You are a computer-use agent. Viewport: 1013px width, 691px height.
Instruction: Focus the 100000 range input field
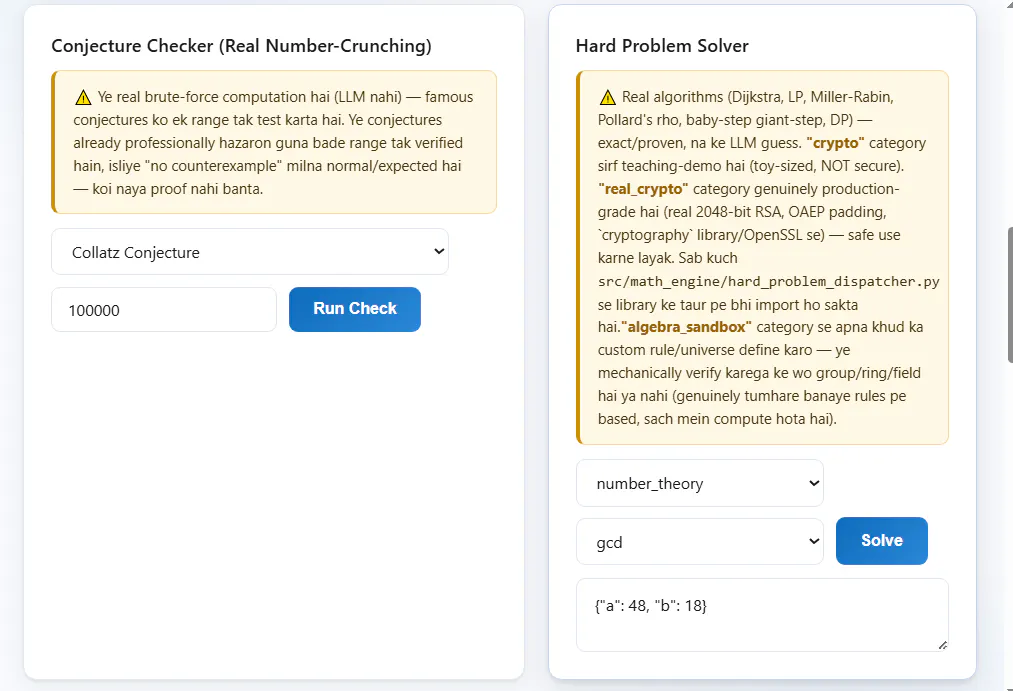coord(164,310)
